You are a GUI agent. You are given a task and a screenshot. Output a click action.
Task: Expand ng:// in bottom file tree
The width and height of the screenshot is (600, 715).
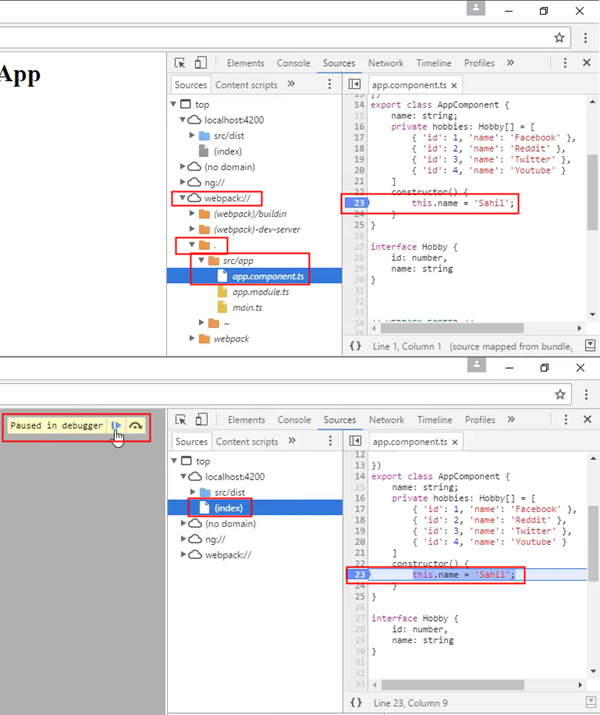(x=184, y=539)
